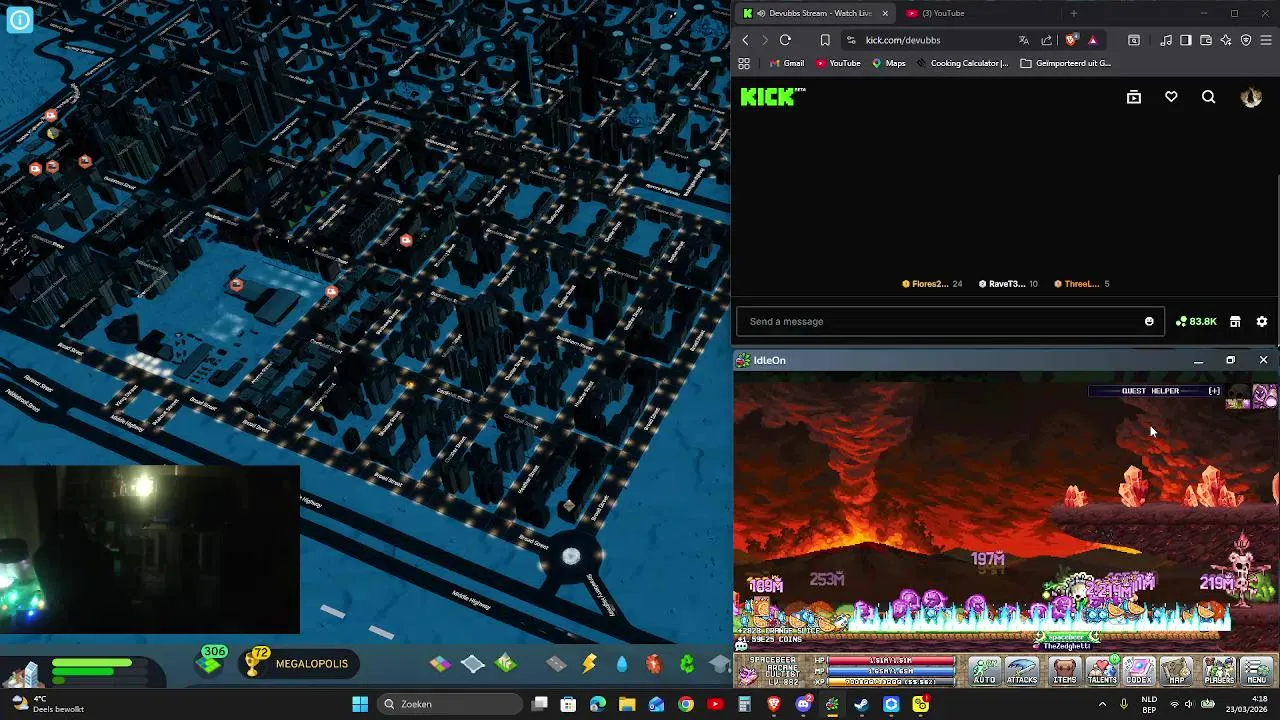The width and height of the screenshot is (1280, 720).
Task: Open browser music playlist icon
Action: (1166, 40)
